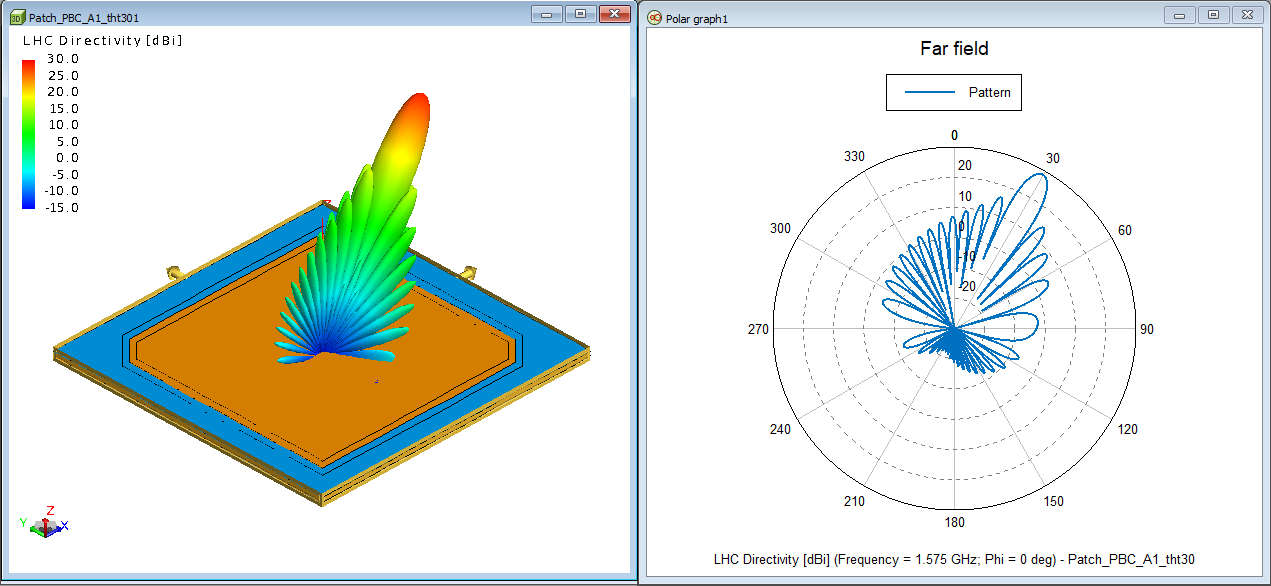Click the Pattern legend entry
This screenshot has width=1271, height=586.
[954, 93]
